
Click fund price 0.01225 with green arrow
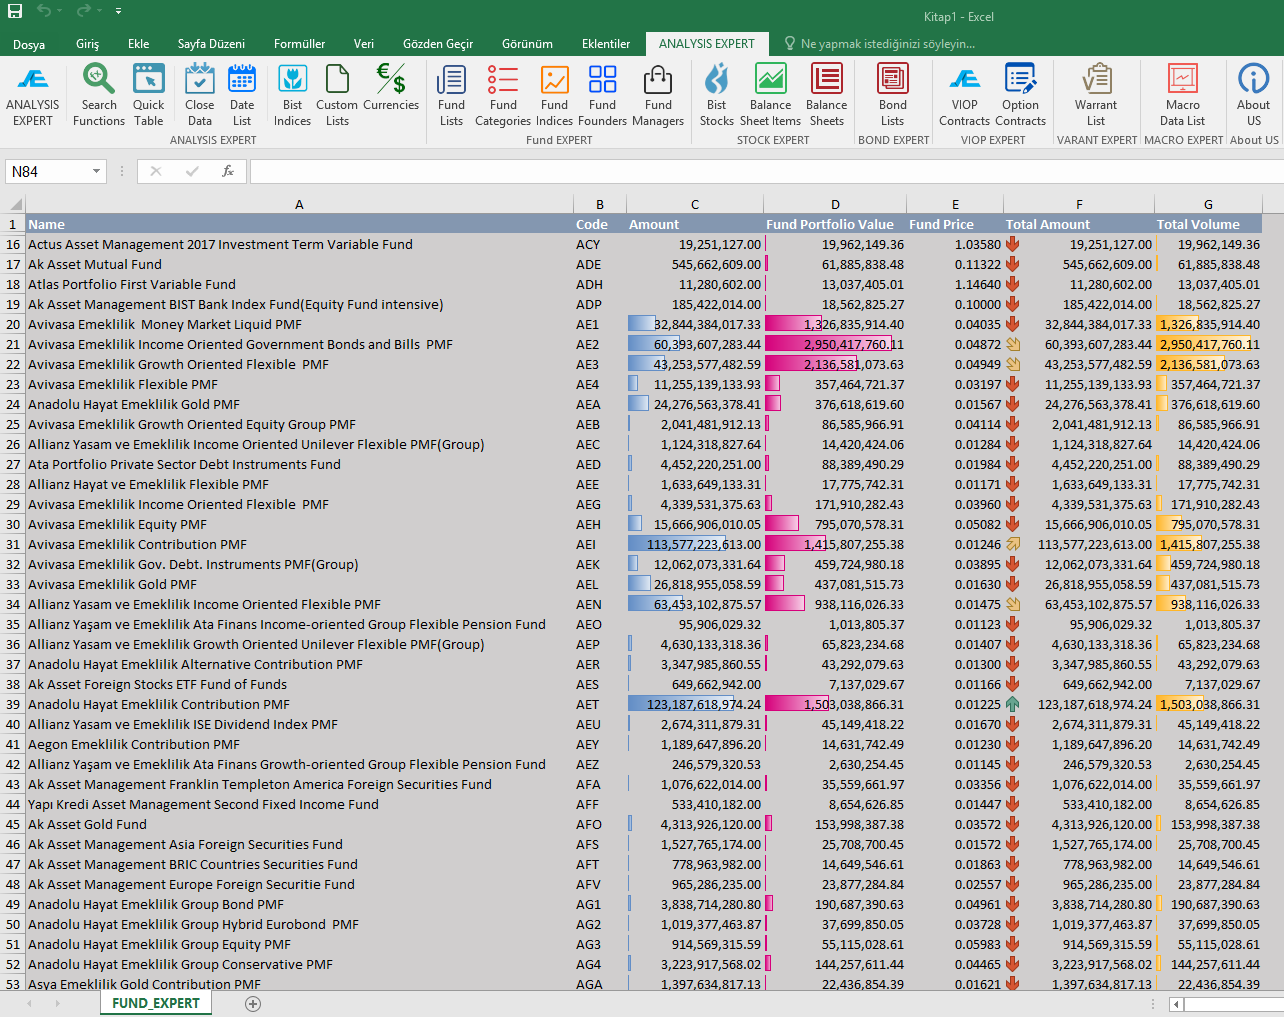click(955, 704)
